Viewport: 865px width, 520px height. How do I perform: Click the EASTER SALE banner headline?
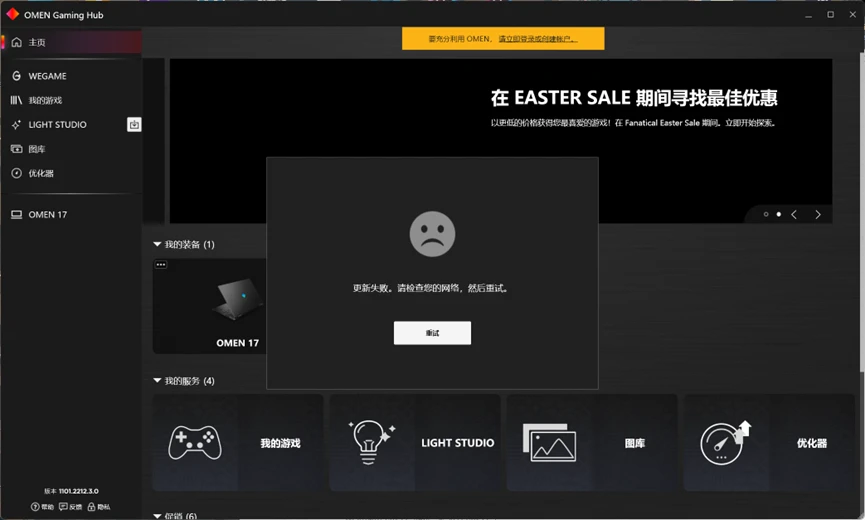[634, 98]
